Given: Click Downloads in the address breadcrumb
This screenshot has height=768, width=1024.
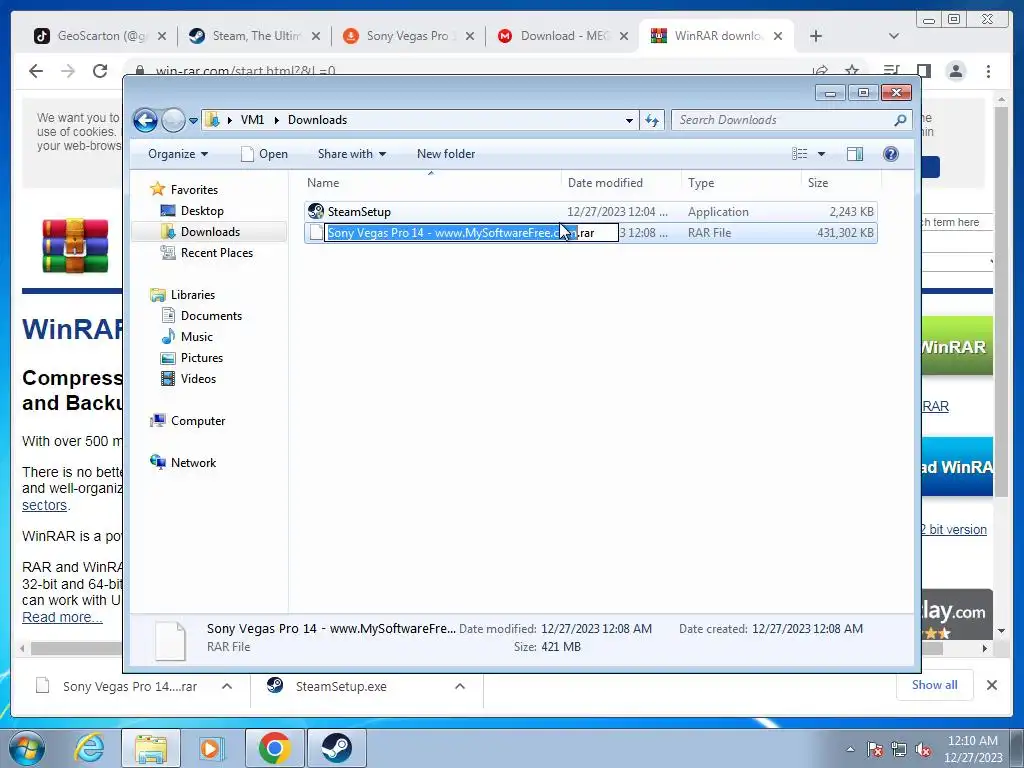Looking at the screenshot, I should click(x=317, y=120).
